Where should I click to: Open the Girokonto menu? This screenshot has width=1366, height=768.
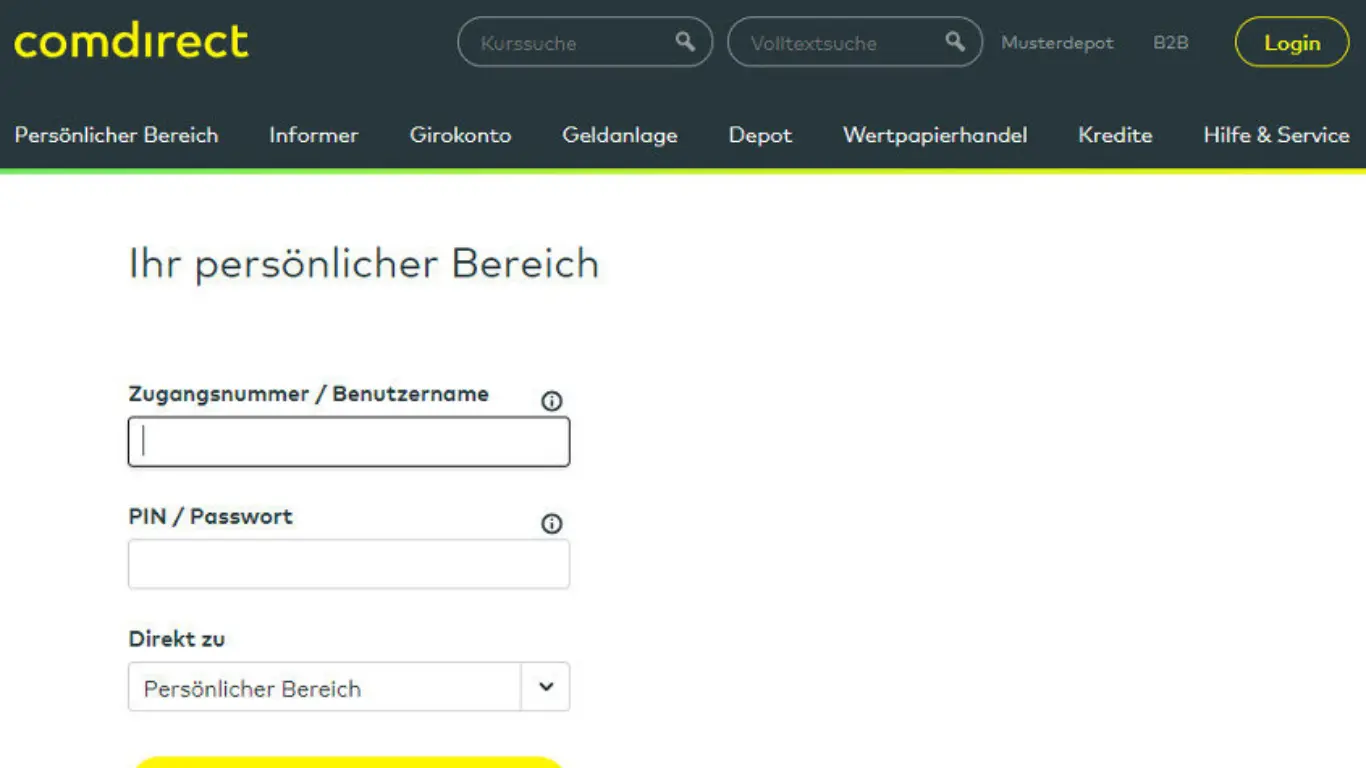(x=460, y=135)
